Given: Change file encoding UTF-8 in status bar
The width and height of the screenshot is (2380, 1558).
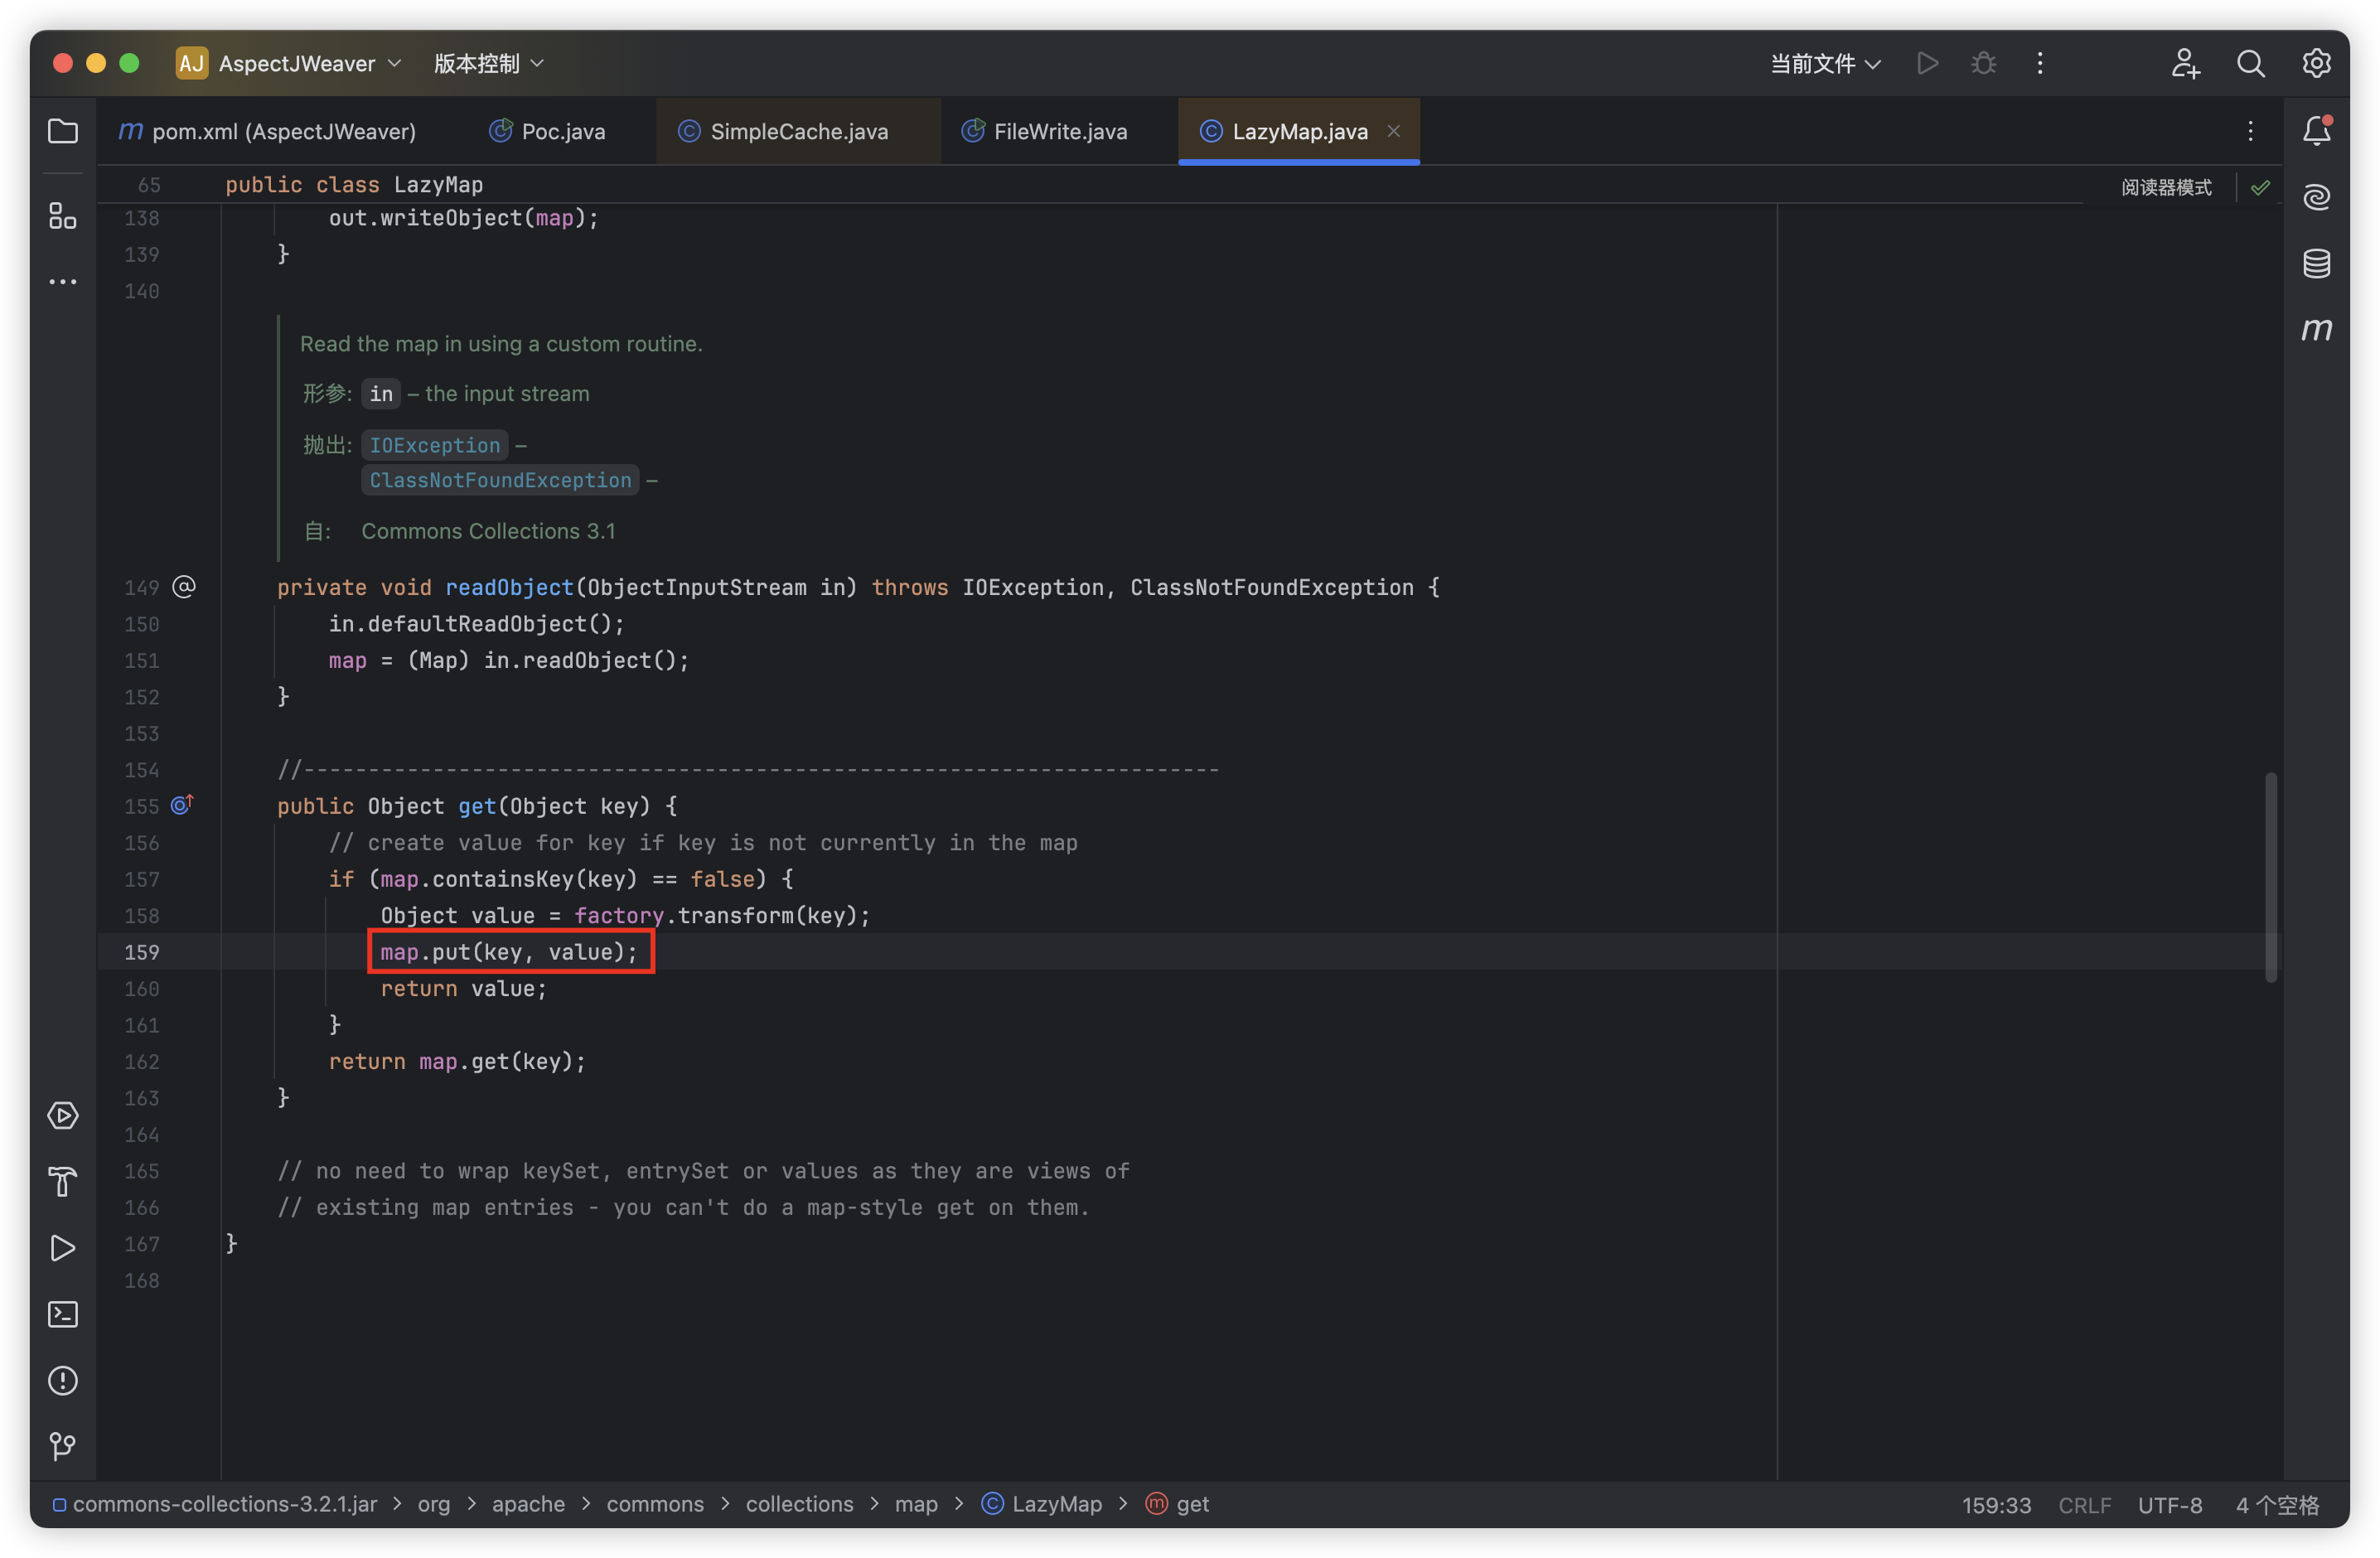Looking at the screenshot, I should pyautogui.click(x=2169, y=1504).
